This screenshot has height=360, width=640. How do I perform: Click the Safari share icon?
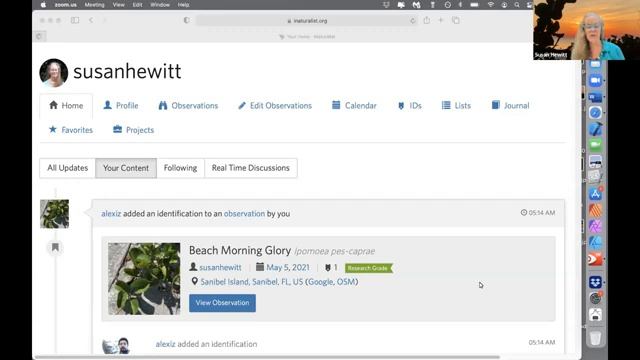pyautogui.click(x=427, y=20)
